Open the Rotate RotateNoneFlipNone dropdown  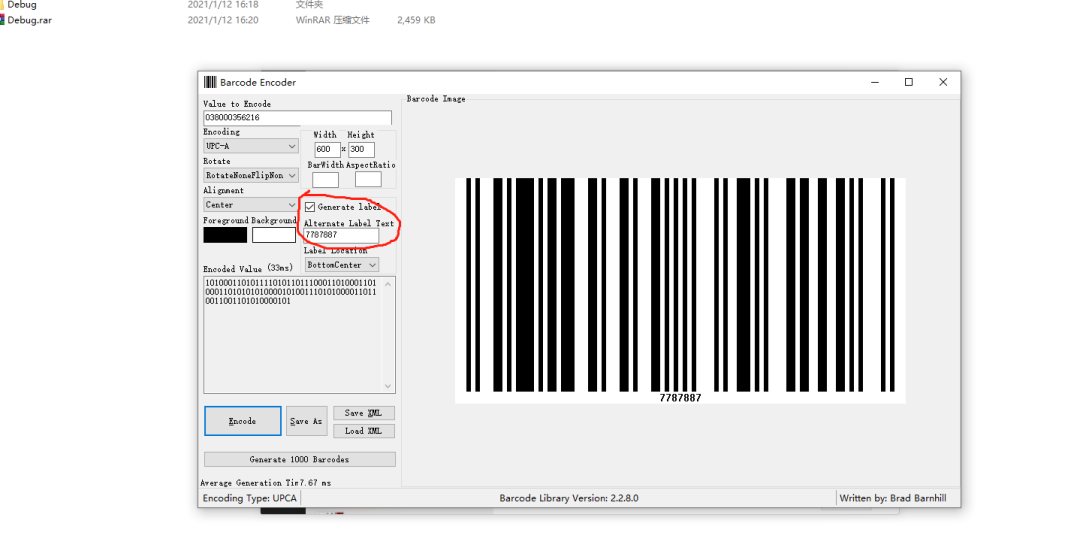pos(251,175)
